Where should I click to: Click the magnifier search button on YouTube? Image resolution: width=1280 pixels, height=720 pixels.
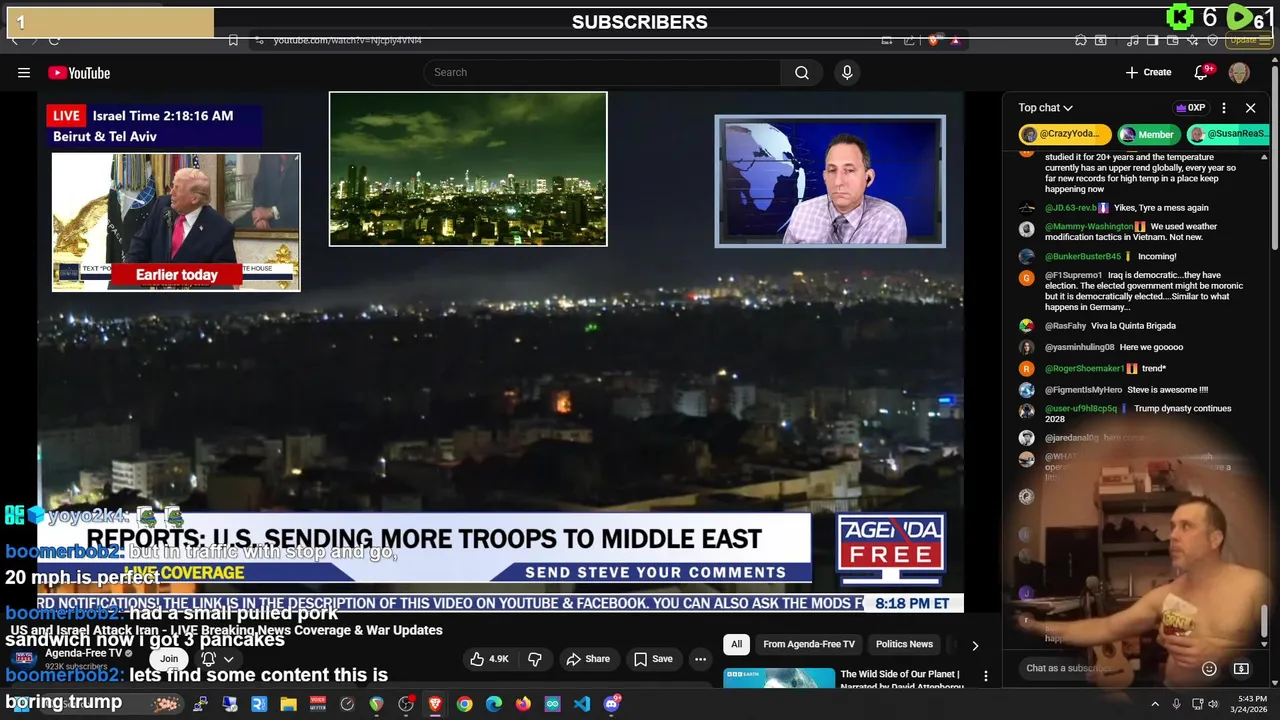pos(802,72)
